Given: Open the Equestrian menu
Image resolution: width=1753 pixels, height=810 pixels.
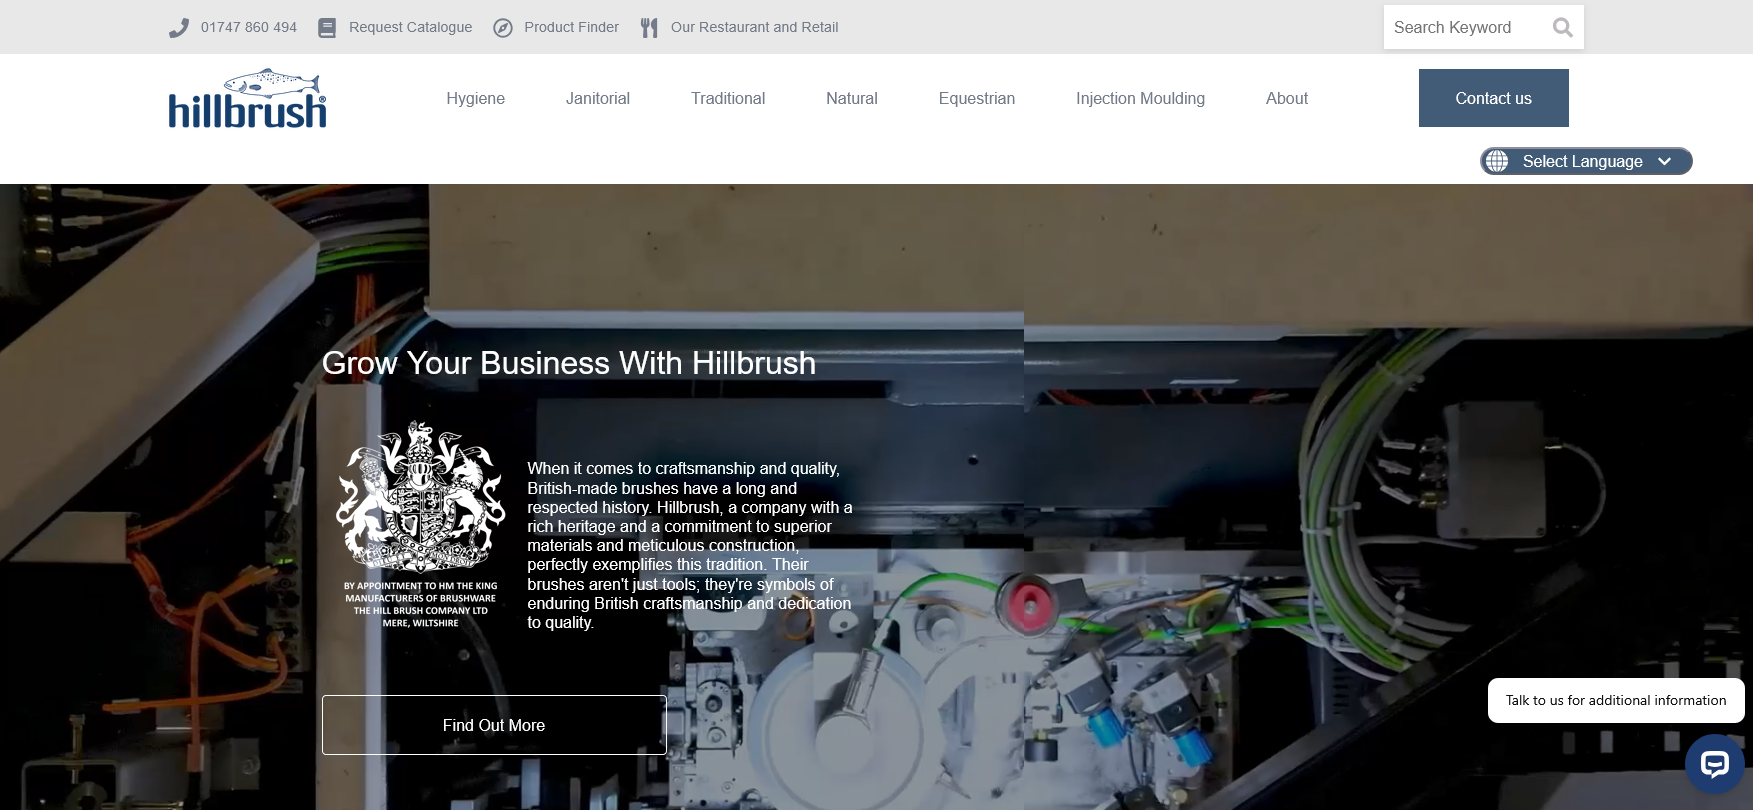Looking at the screenshot, I should click(x=977, y=98).
